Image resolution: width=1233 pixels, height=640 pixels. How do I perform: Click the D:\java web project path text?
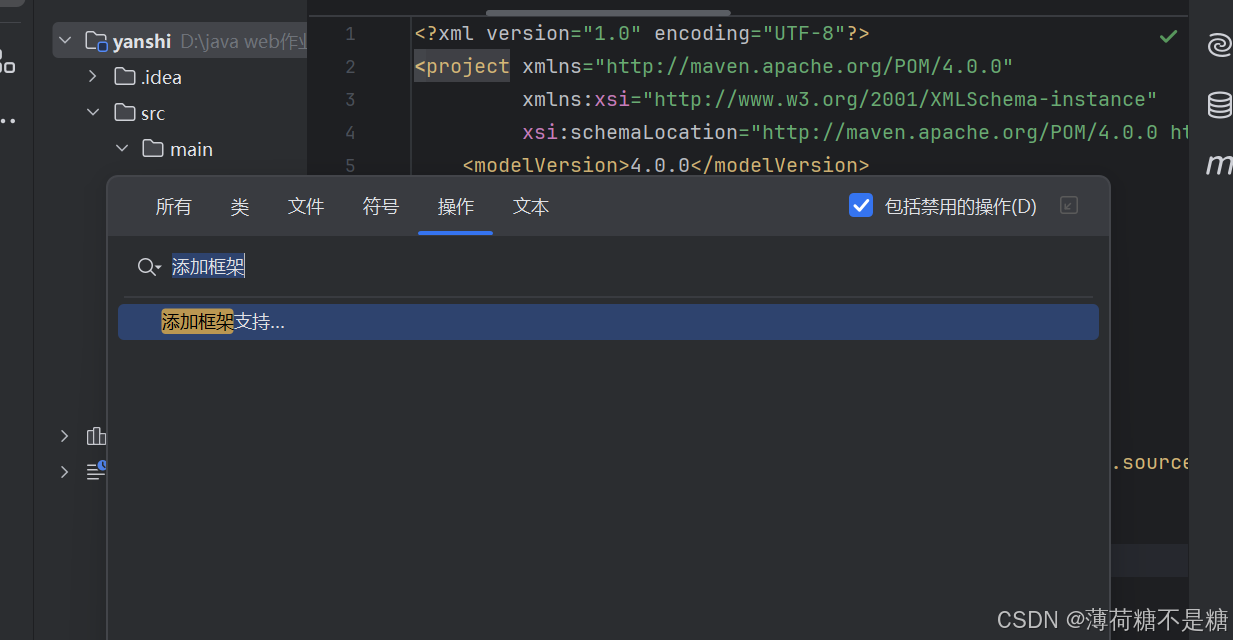click(244, 42)
